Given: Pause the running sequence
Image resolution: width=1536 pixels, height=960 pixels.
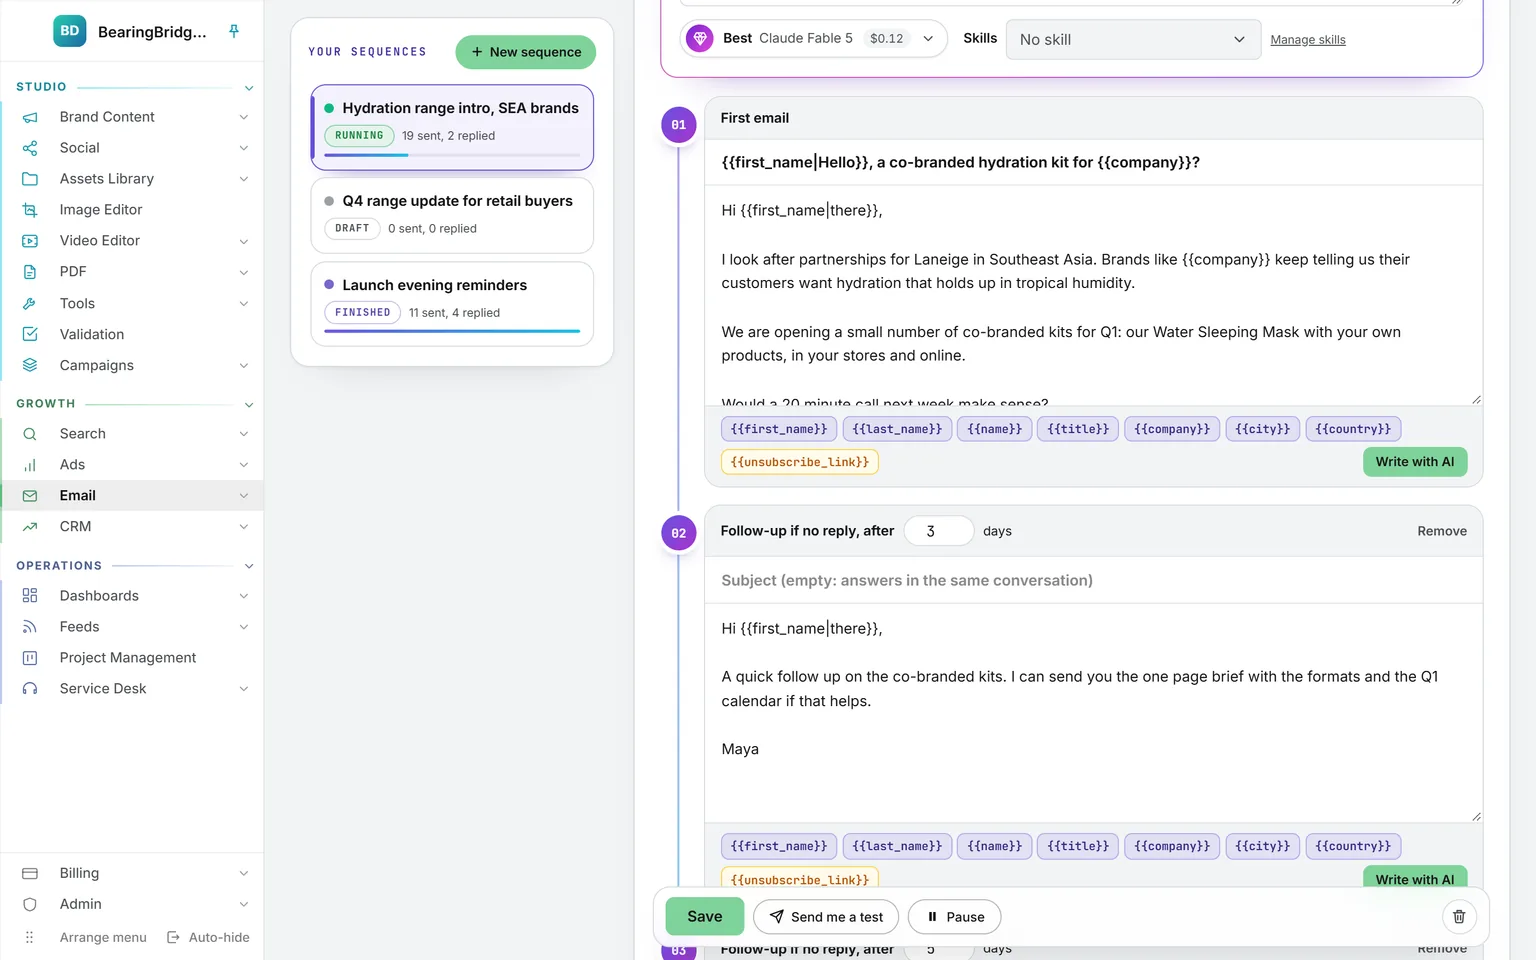Looking at the screenshot, I should tap(955, 917).
